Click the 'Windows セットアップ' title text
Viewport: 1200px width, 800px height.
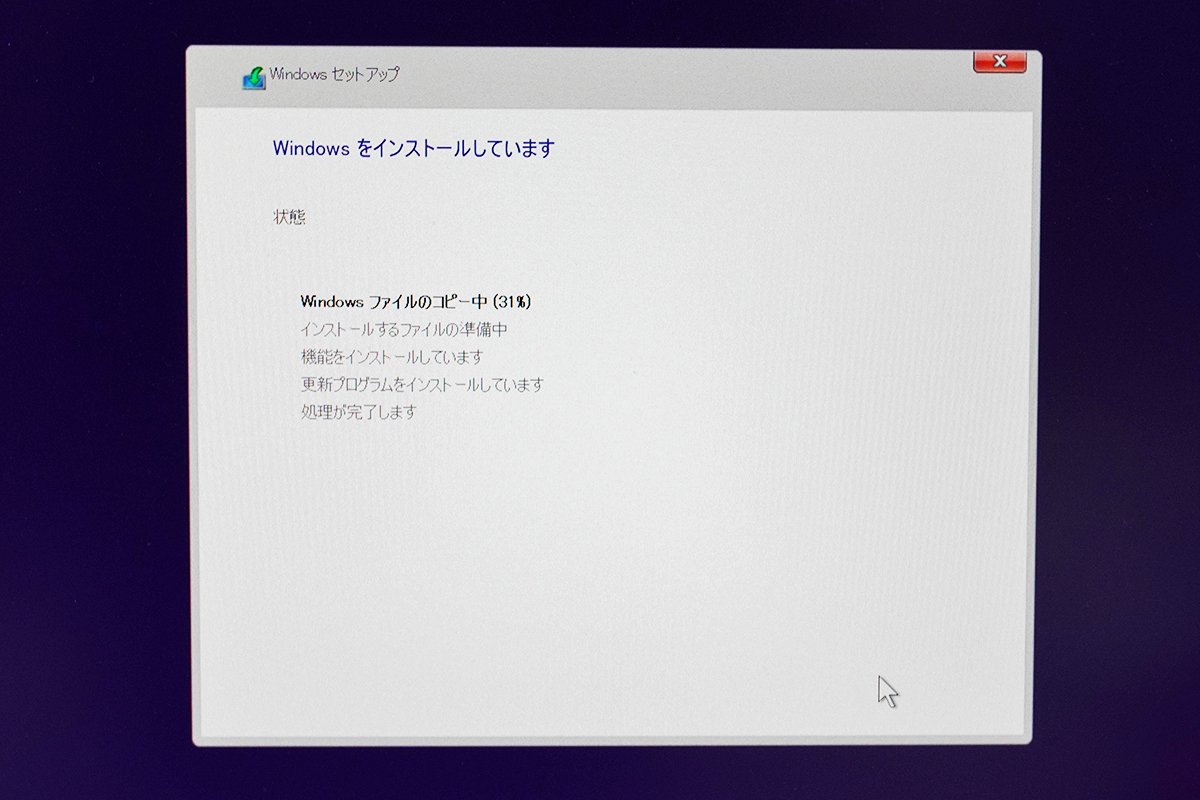(x=334, y=75)
